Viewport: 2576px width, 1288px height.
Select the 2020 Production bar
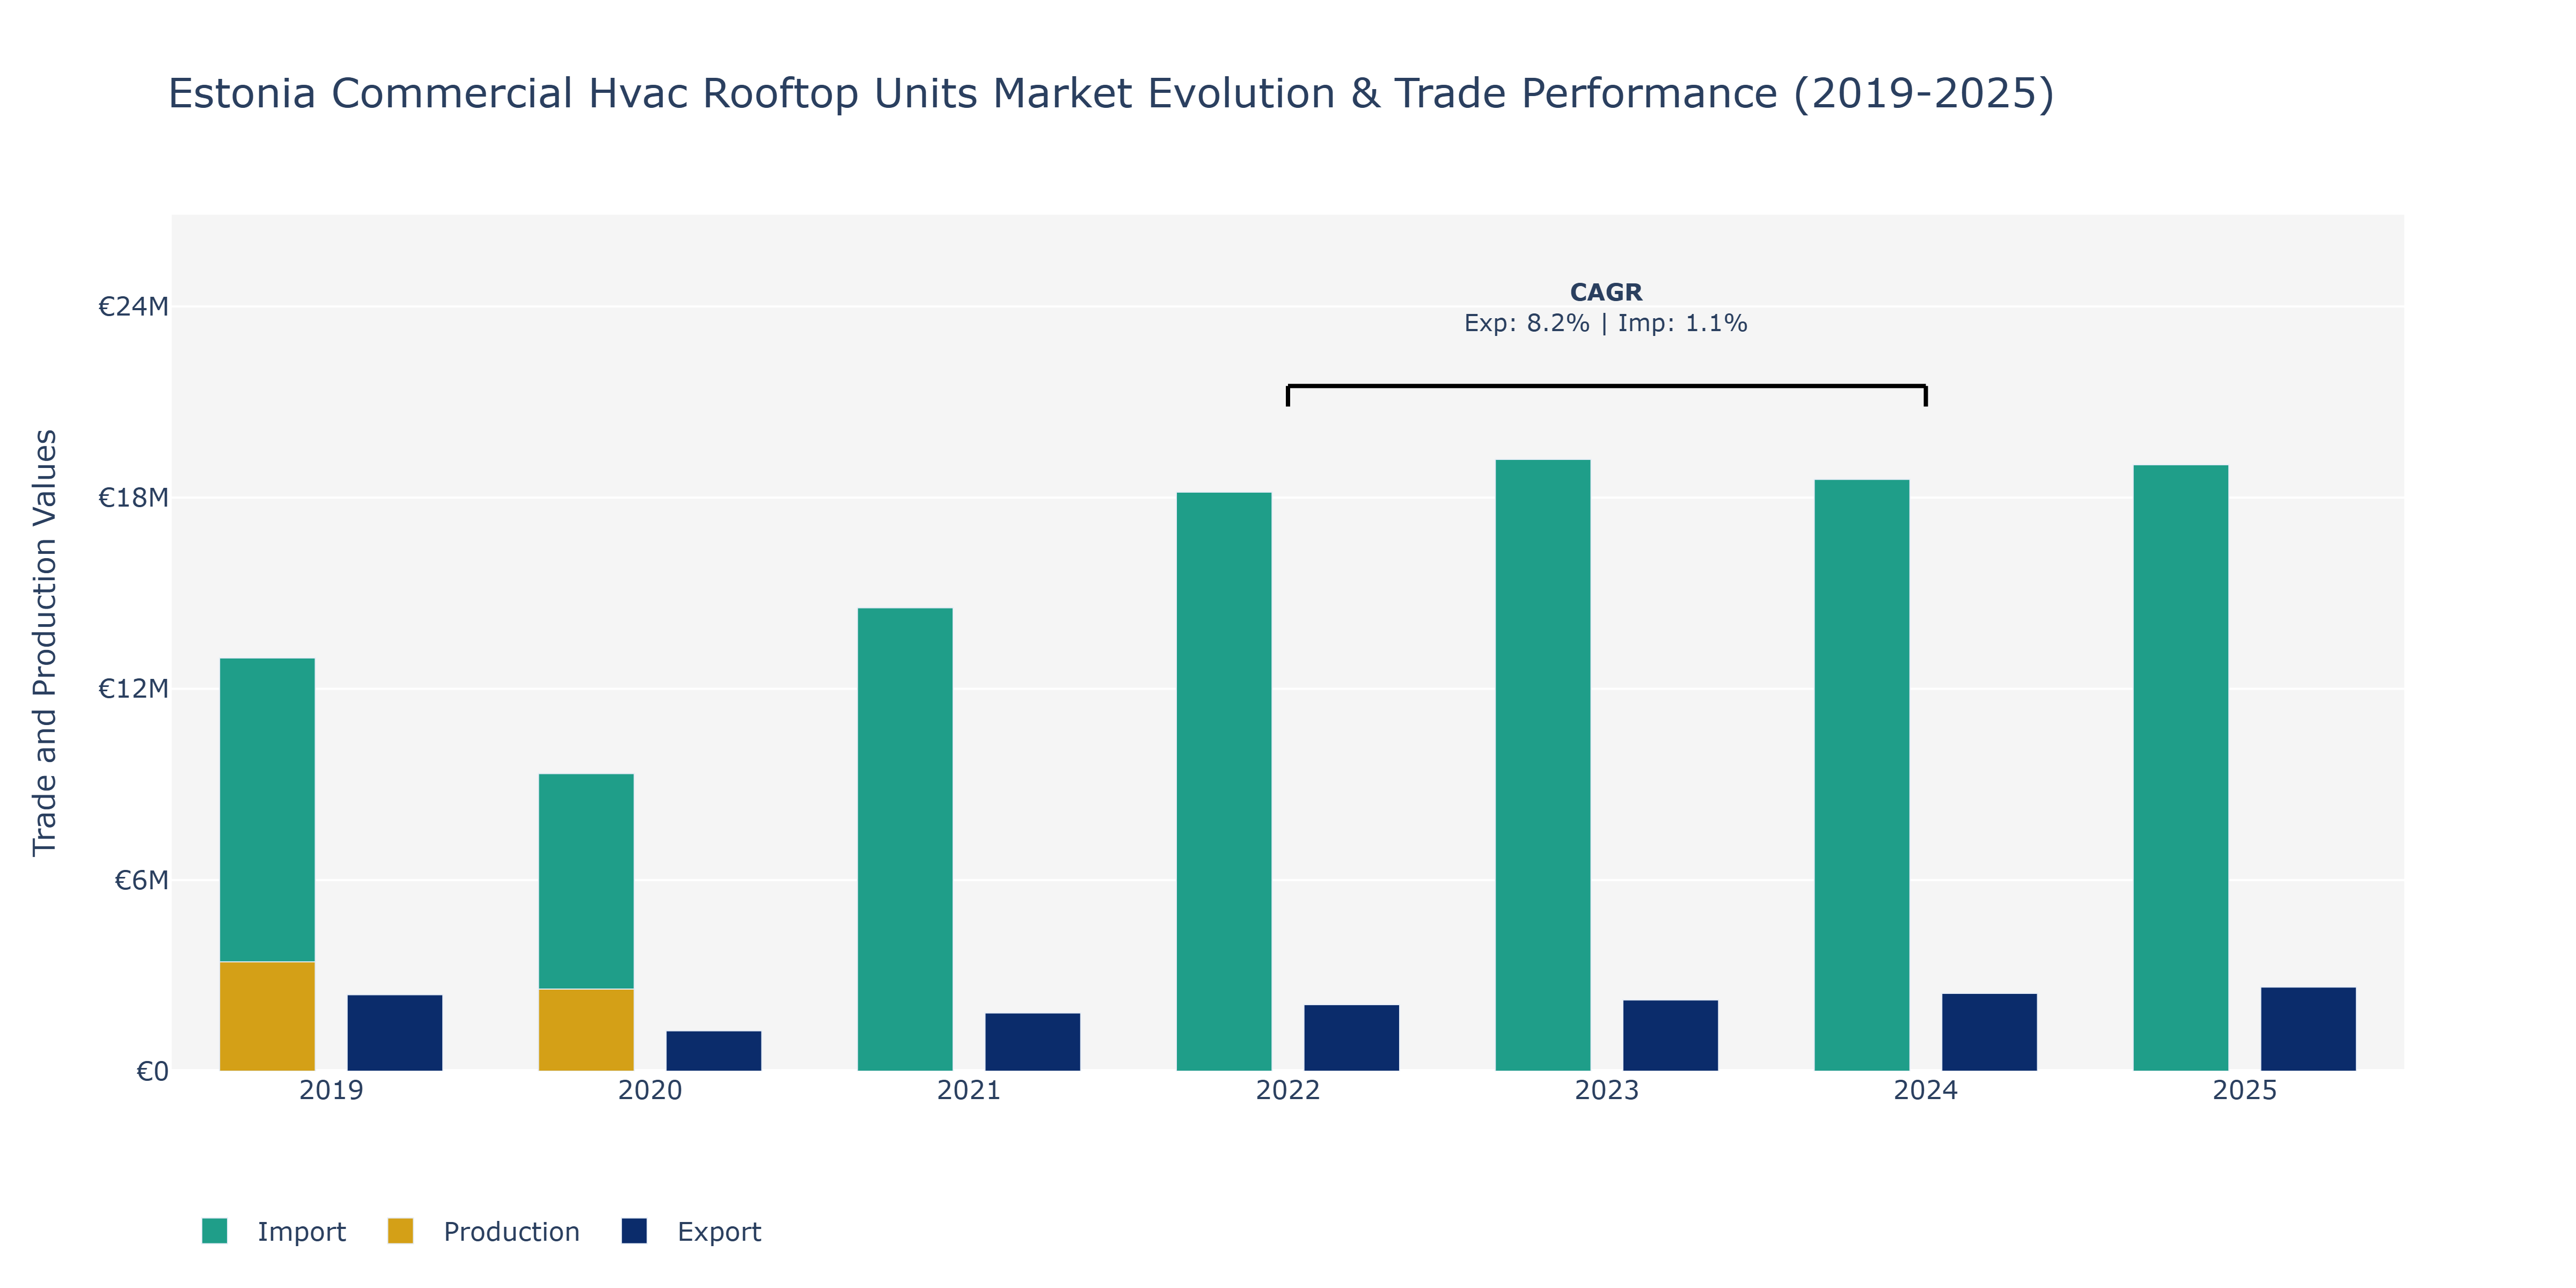[x=586, y=1030]
